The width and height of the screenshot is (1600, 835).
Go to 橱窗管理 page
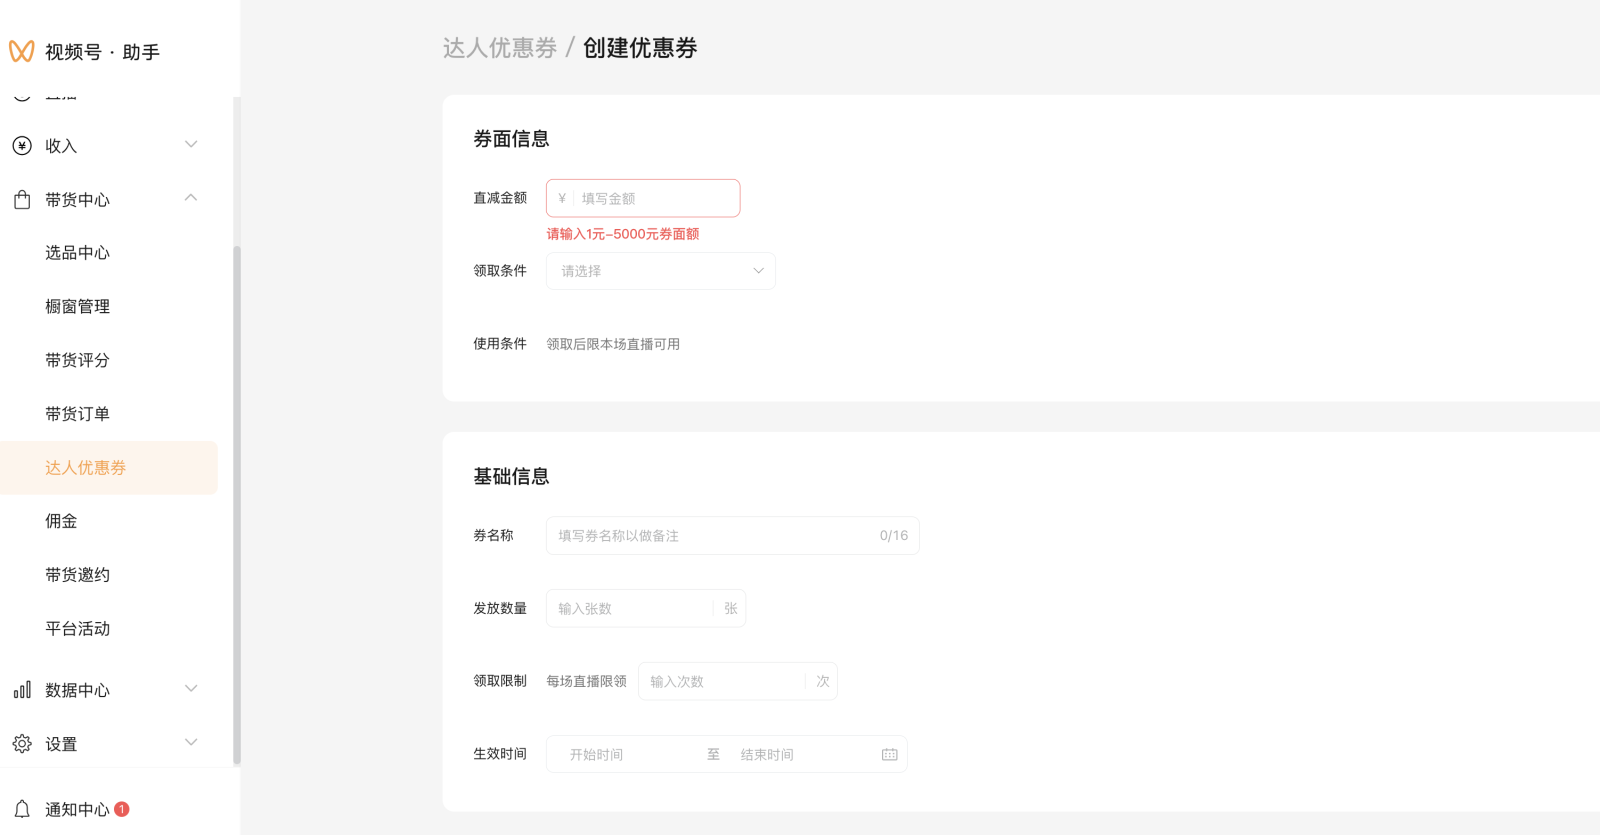pos(77,307)
